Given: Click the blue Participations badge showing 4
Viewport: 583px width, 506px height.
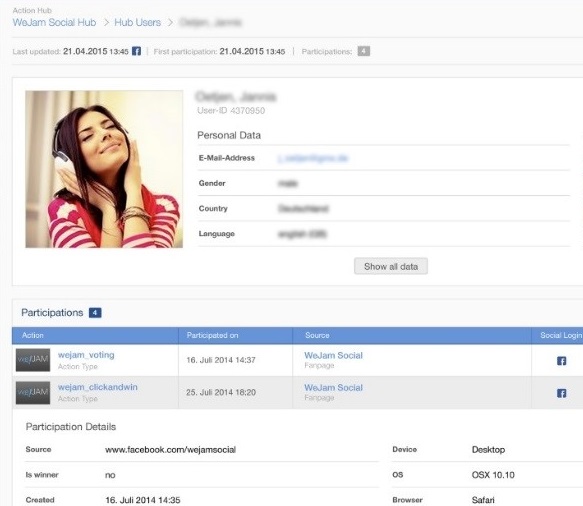Looking at the screenshot, I should 95,313.
